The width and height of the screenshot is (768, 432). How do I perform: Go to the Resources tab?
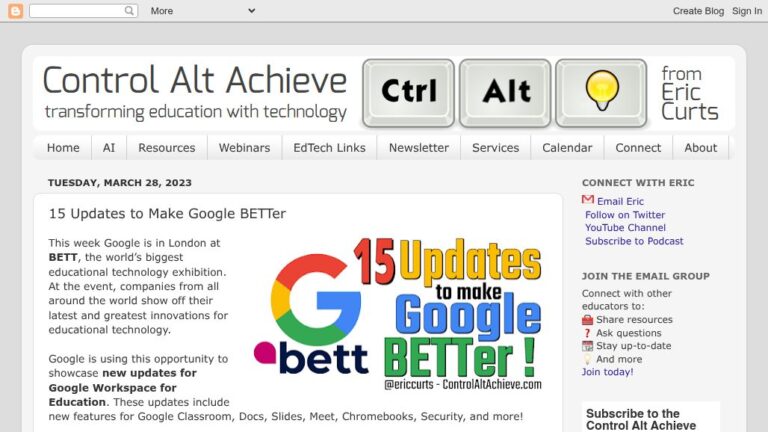click(x=167, y=148)
